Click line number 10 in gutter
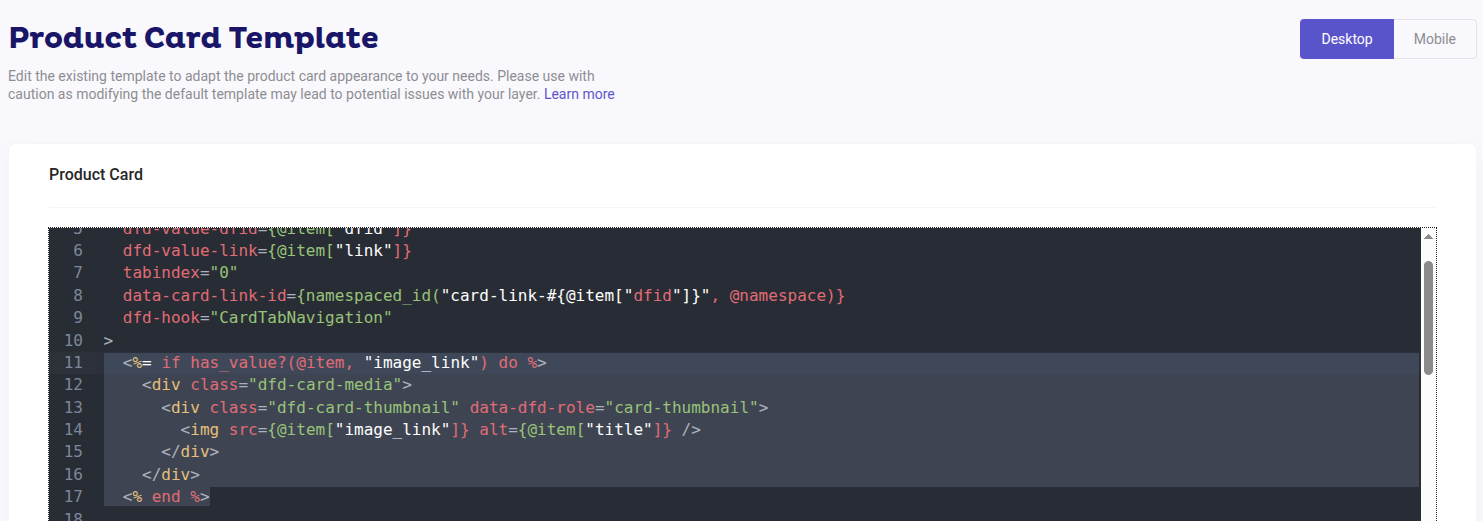This screenshot has width=1483, height=521. [x=73, y=340]
